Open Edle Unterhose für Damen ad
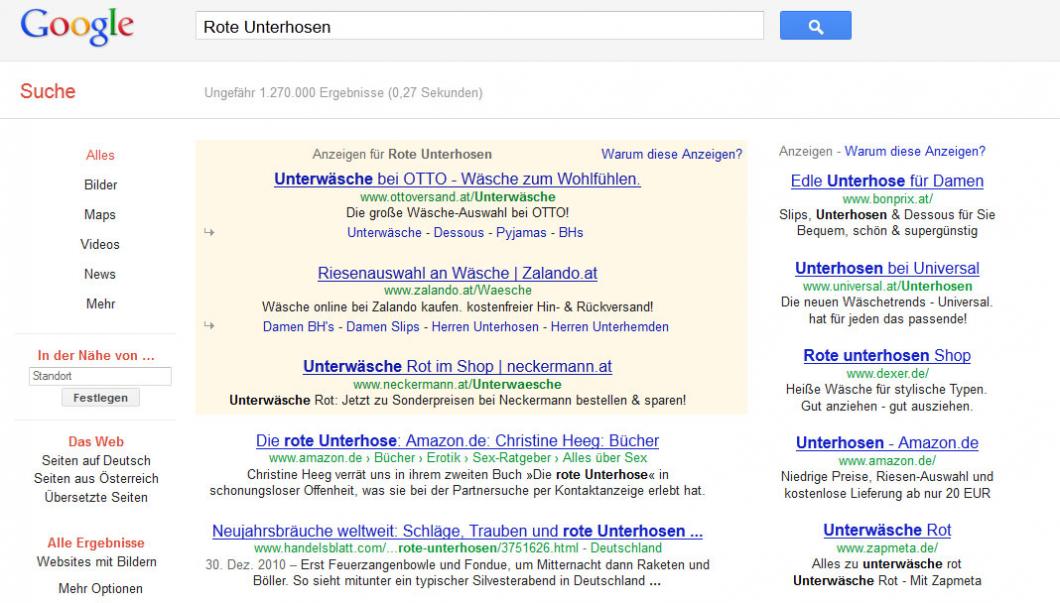 click(x=887, y=181)
